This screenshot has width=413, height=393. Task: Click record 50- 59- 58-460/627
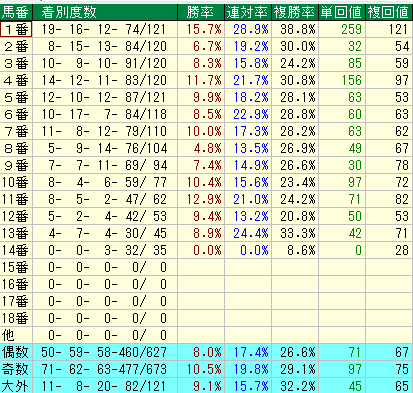(104, 352)
